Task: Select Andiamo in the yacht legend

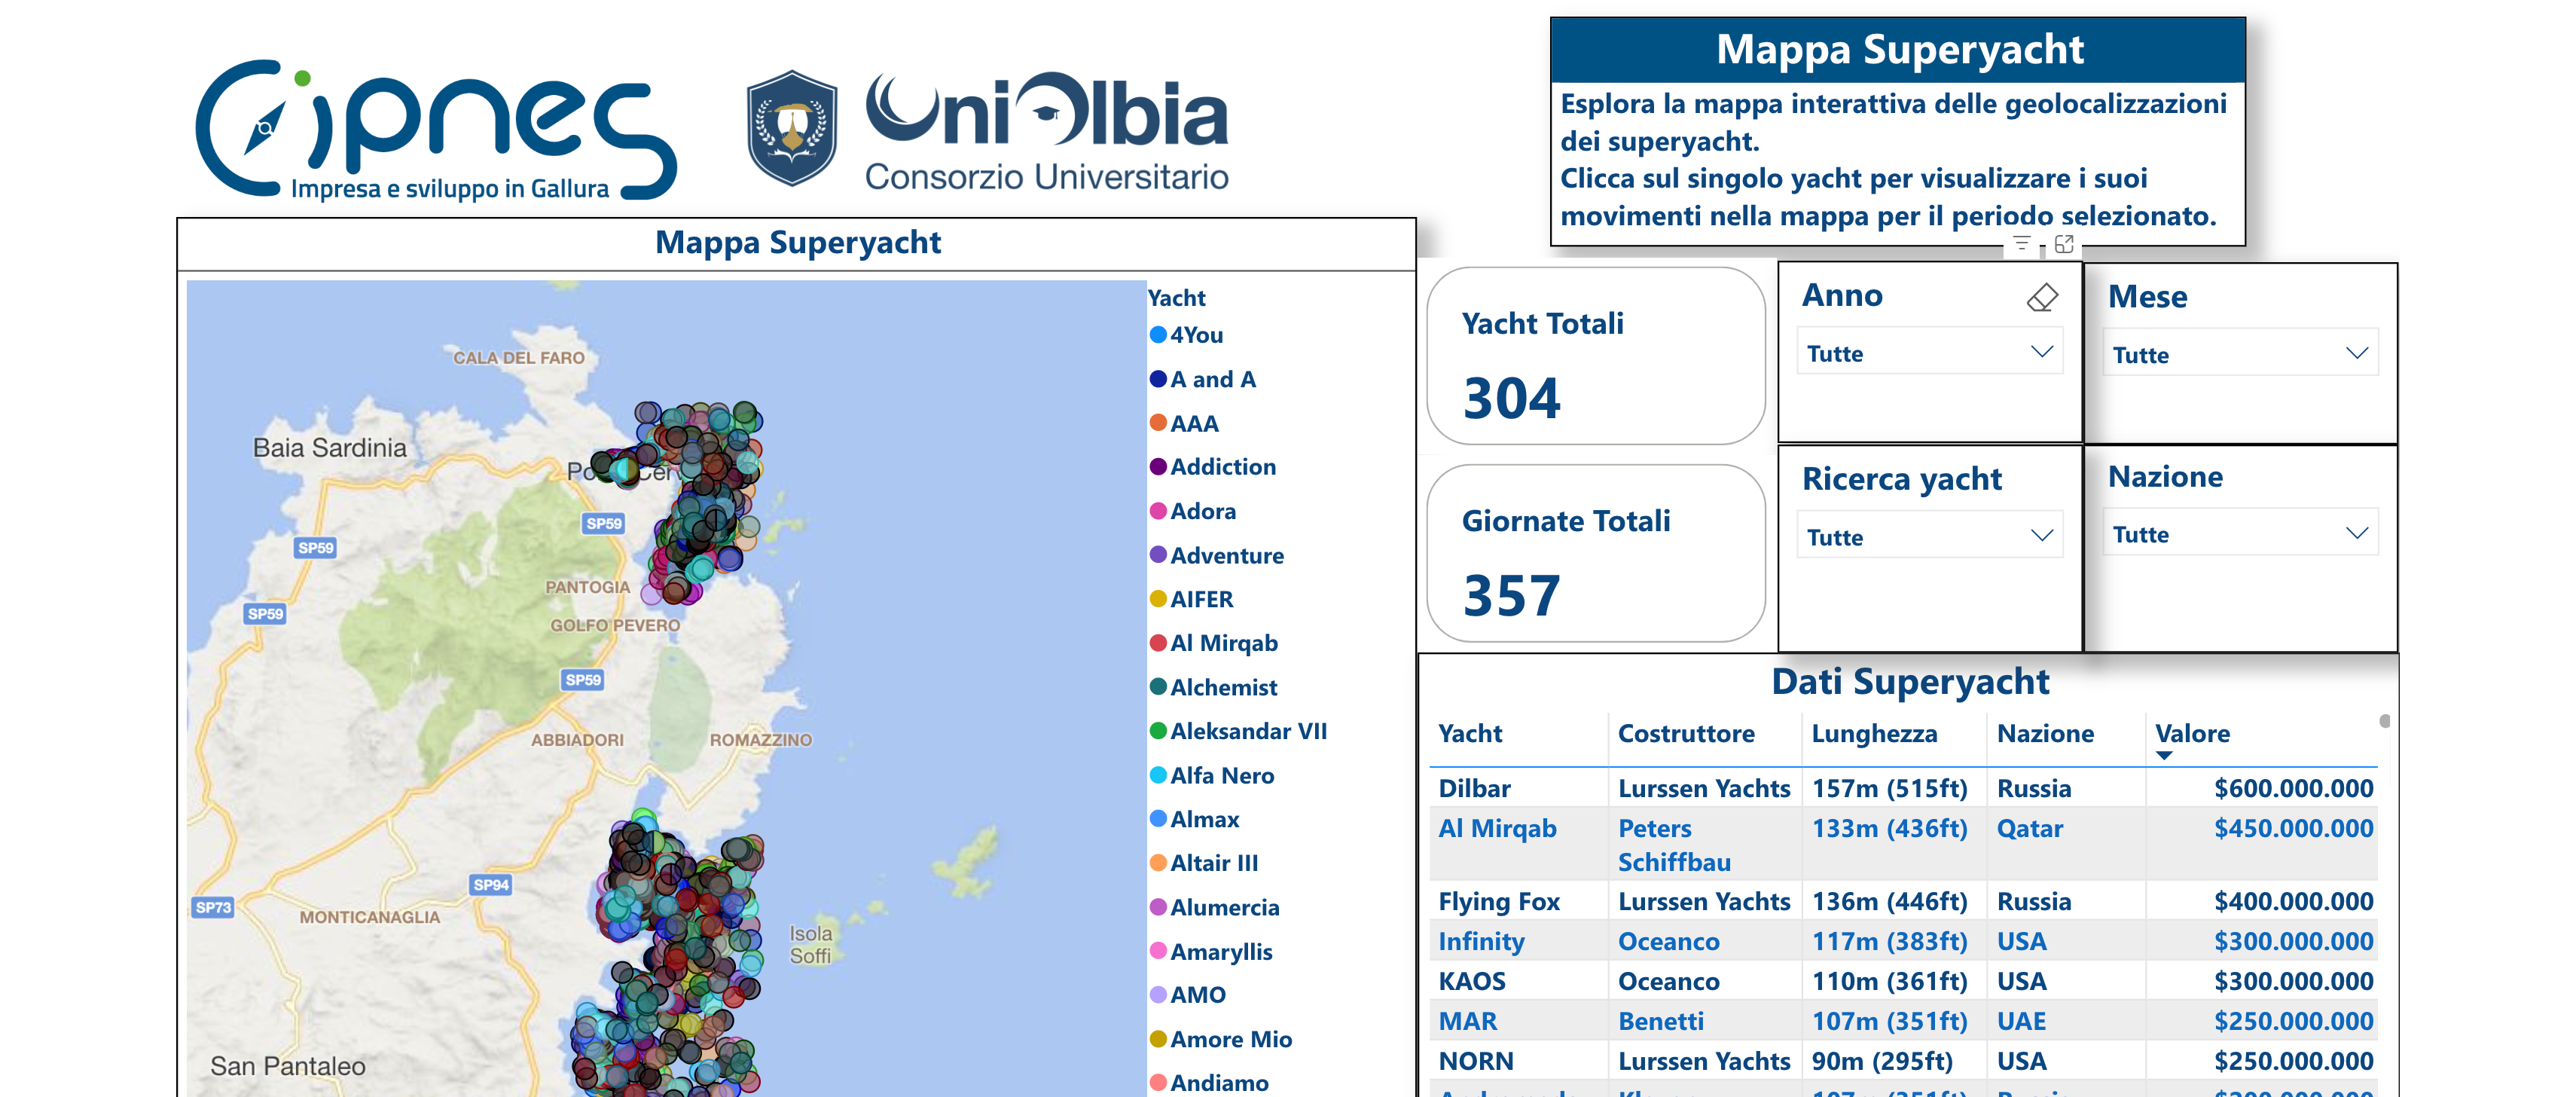Action: tap(1208, 1083)
